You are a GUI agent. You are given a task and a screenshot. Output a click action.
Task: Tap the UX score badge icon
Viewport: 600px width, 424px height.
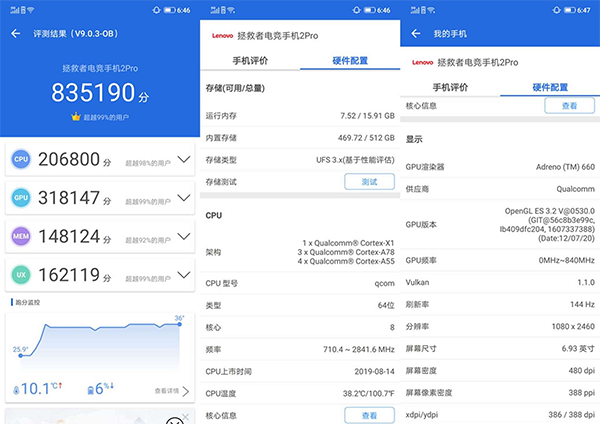pyautogui.click(x=21, y=275)
